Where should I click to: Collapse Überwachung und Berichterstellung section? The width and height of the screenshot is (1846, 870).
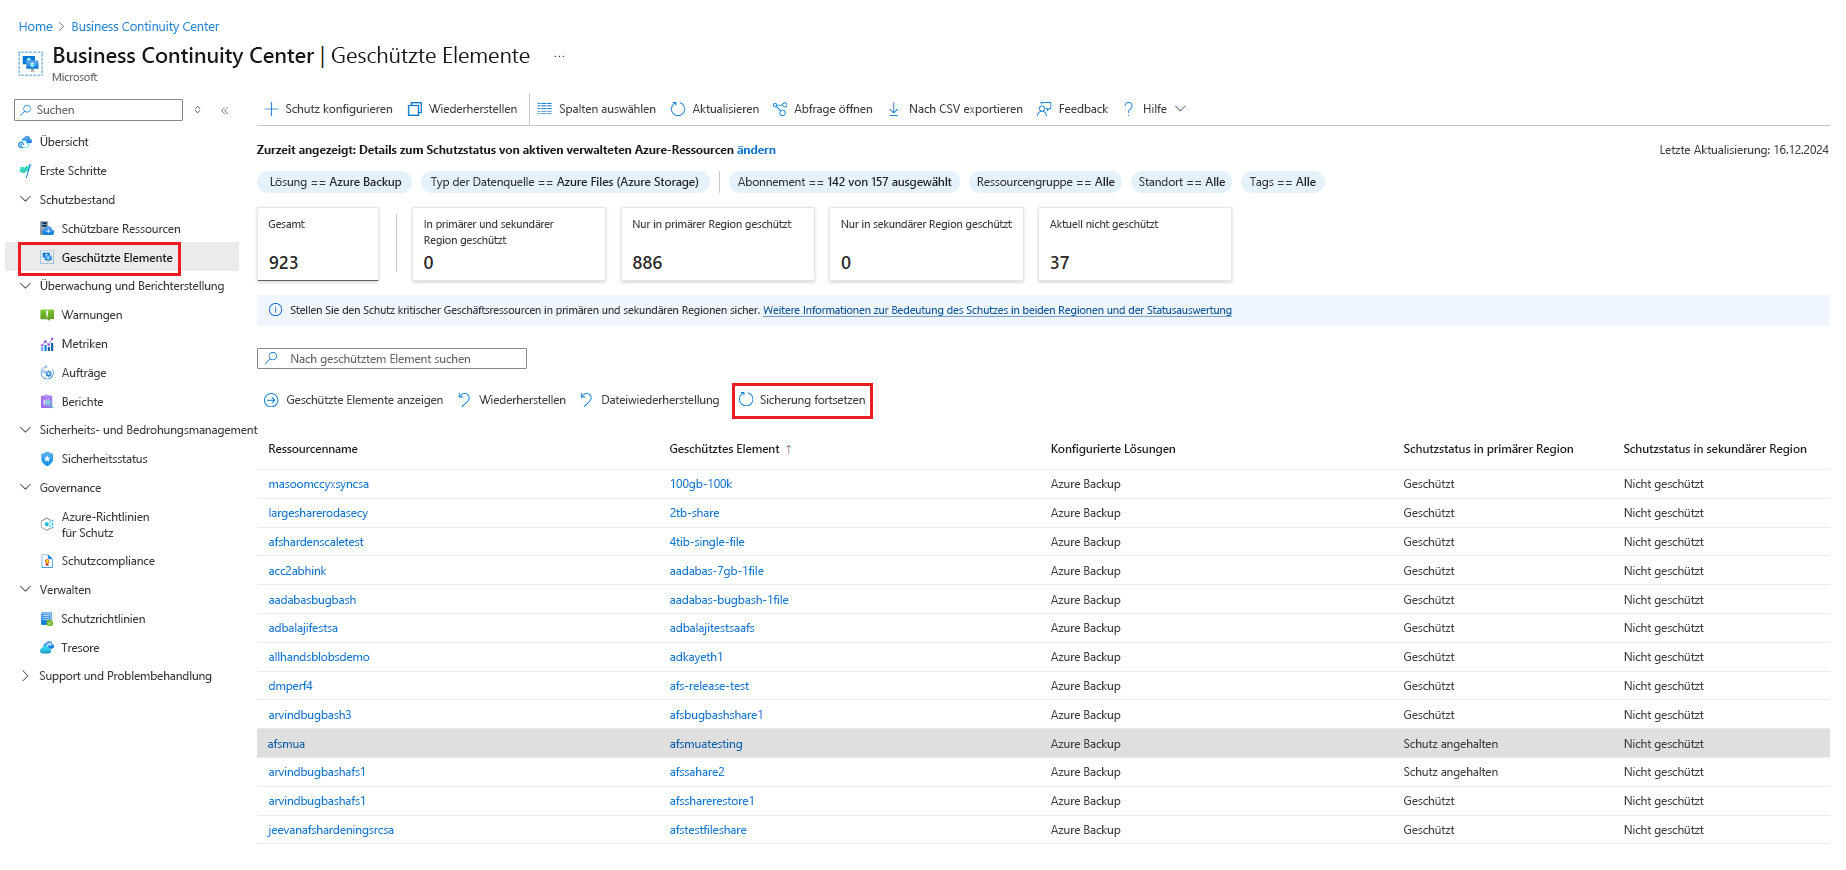point(25,286)
